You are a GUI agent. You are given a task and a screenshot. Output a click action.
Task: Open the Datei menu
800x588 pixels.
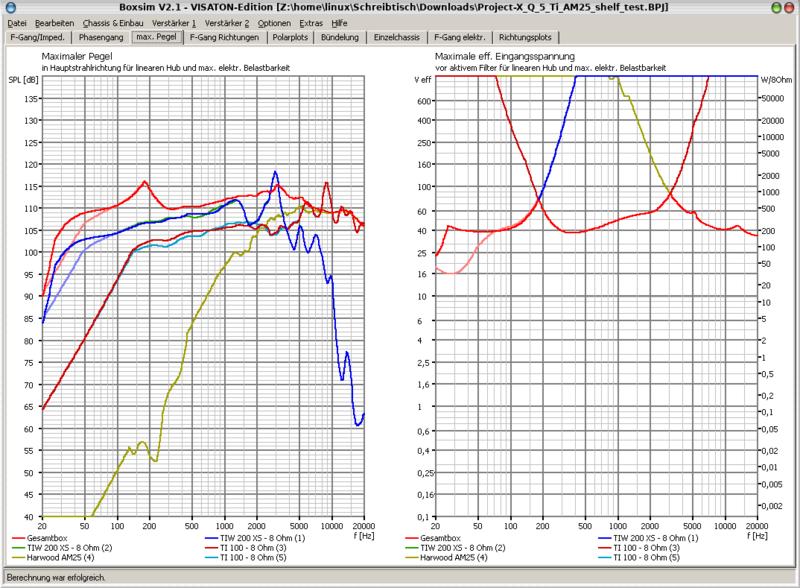(x=16, y=23)
